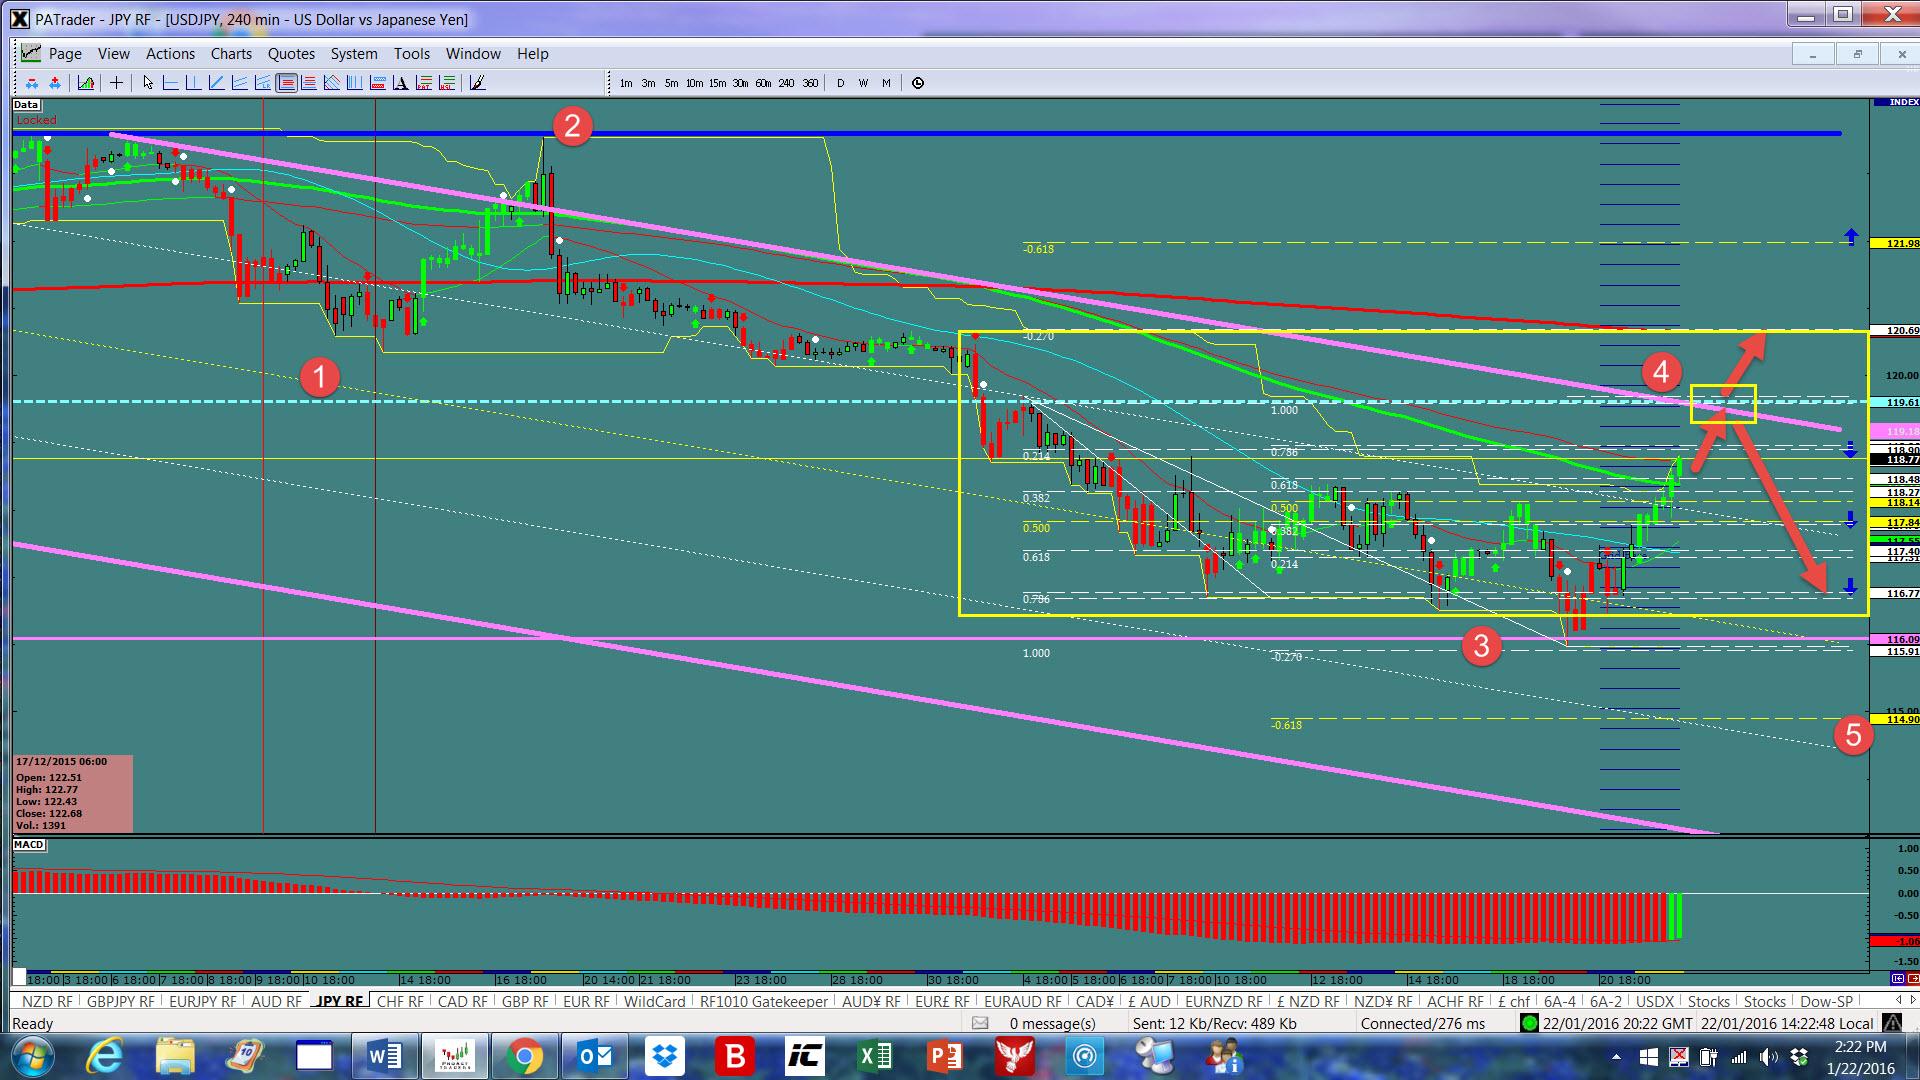Switch to the NZD RF tab
Image resolution: width=1920 pixels, height=1080 pixels.
(47, 1001)
